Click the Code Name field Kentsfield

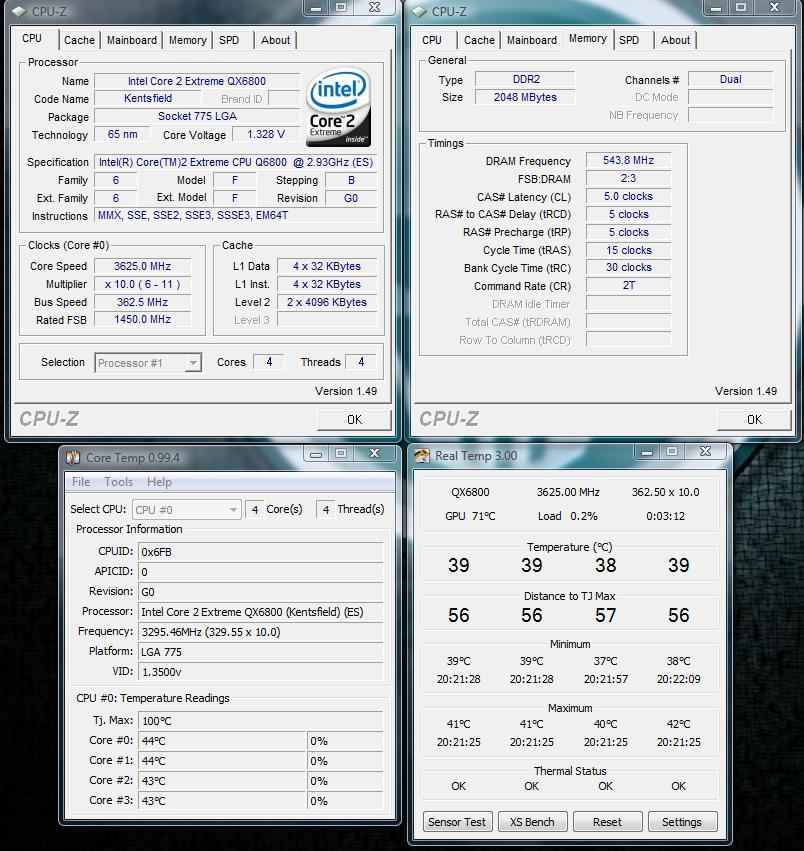coord(148,99)
